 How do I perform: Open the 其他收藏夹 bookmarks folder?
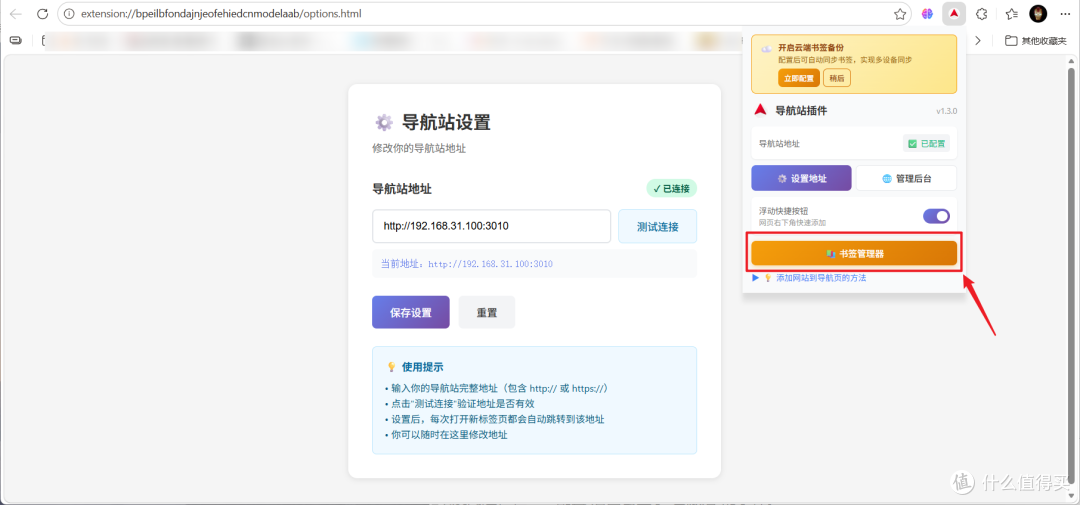coord(1037,41)
